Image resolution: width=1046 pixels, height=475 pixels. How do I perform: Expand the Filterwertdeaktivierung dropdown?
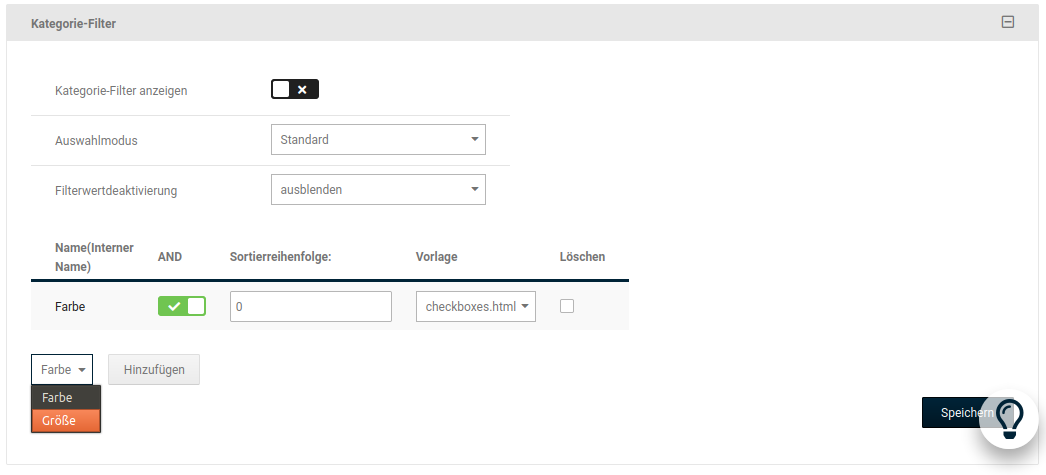378,190
